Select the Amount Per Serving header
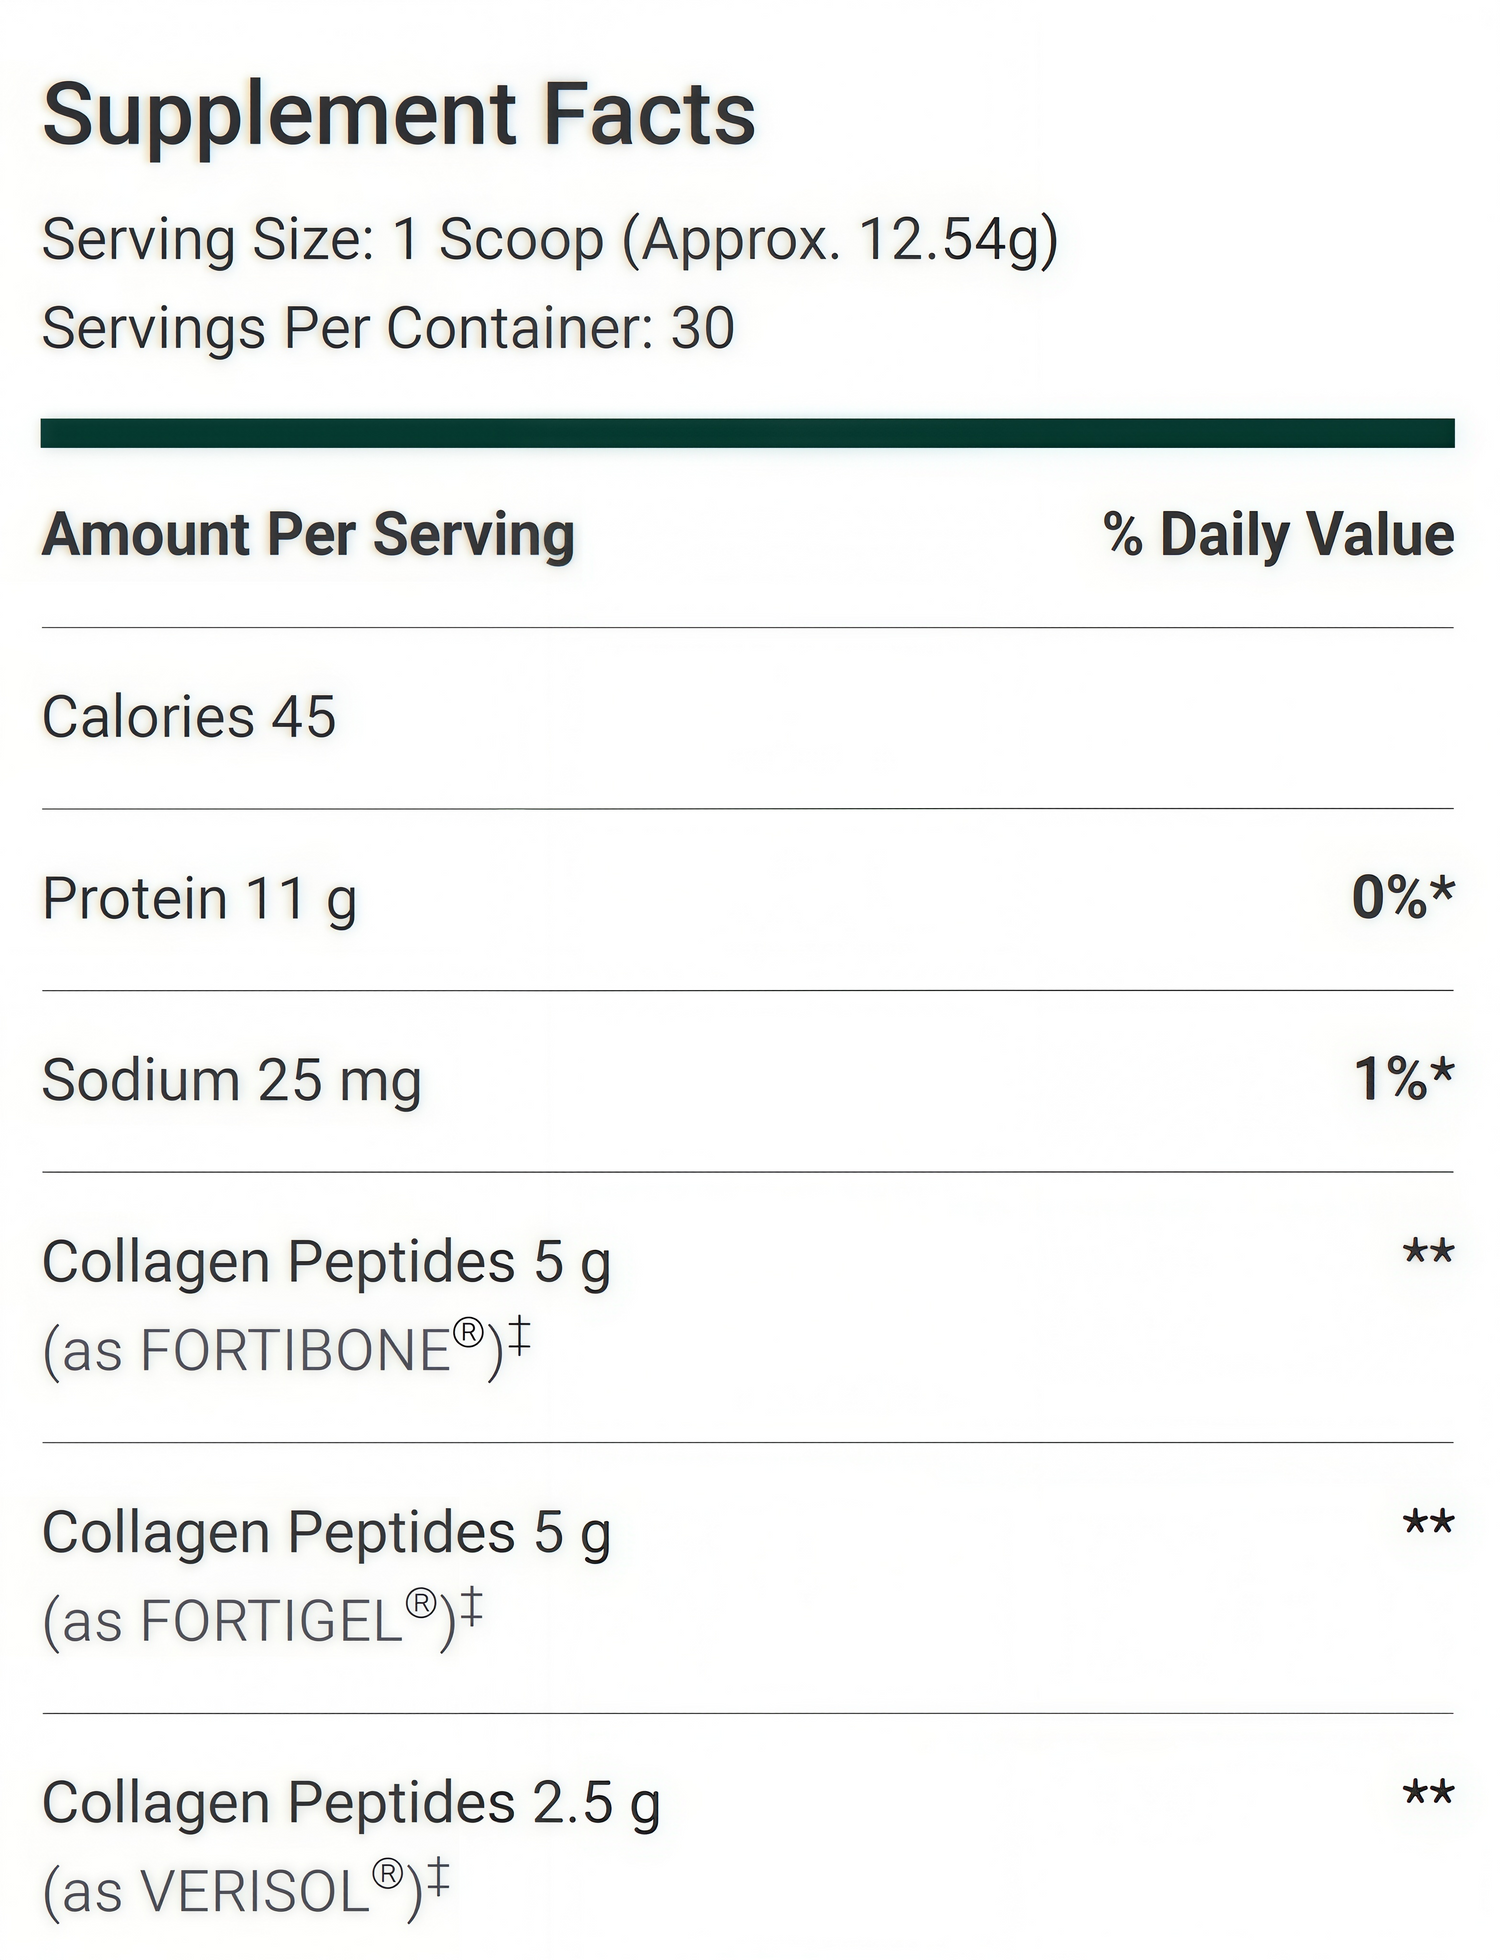Image resolution: width=1500 pixels, height=1960 pixels. (x=308, y=534)
